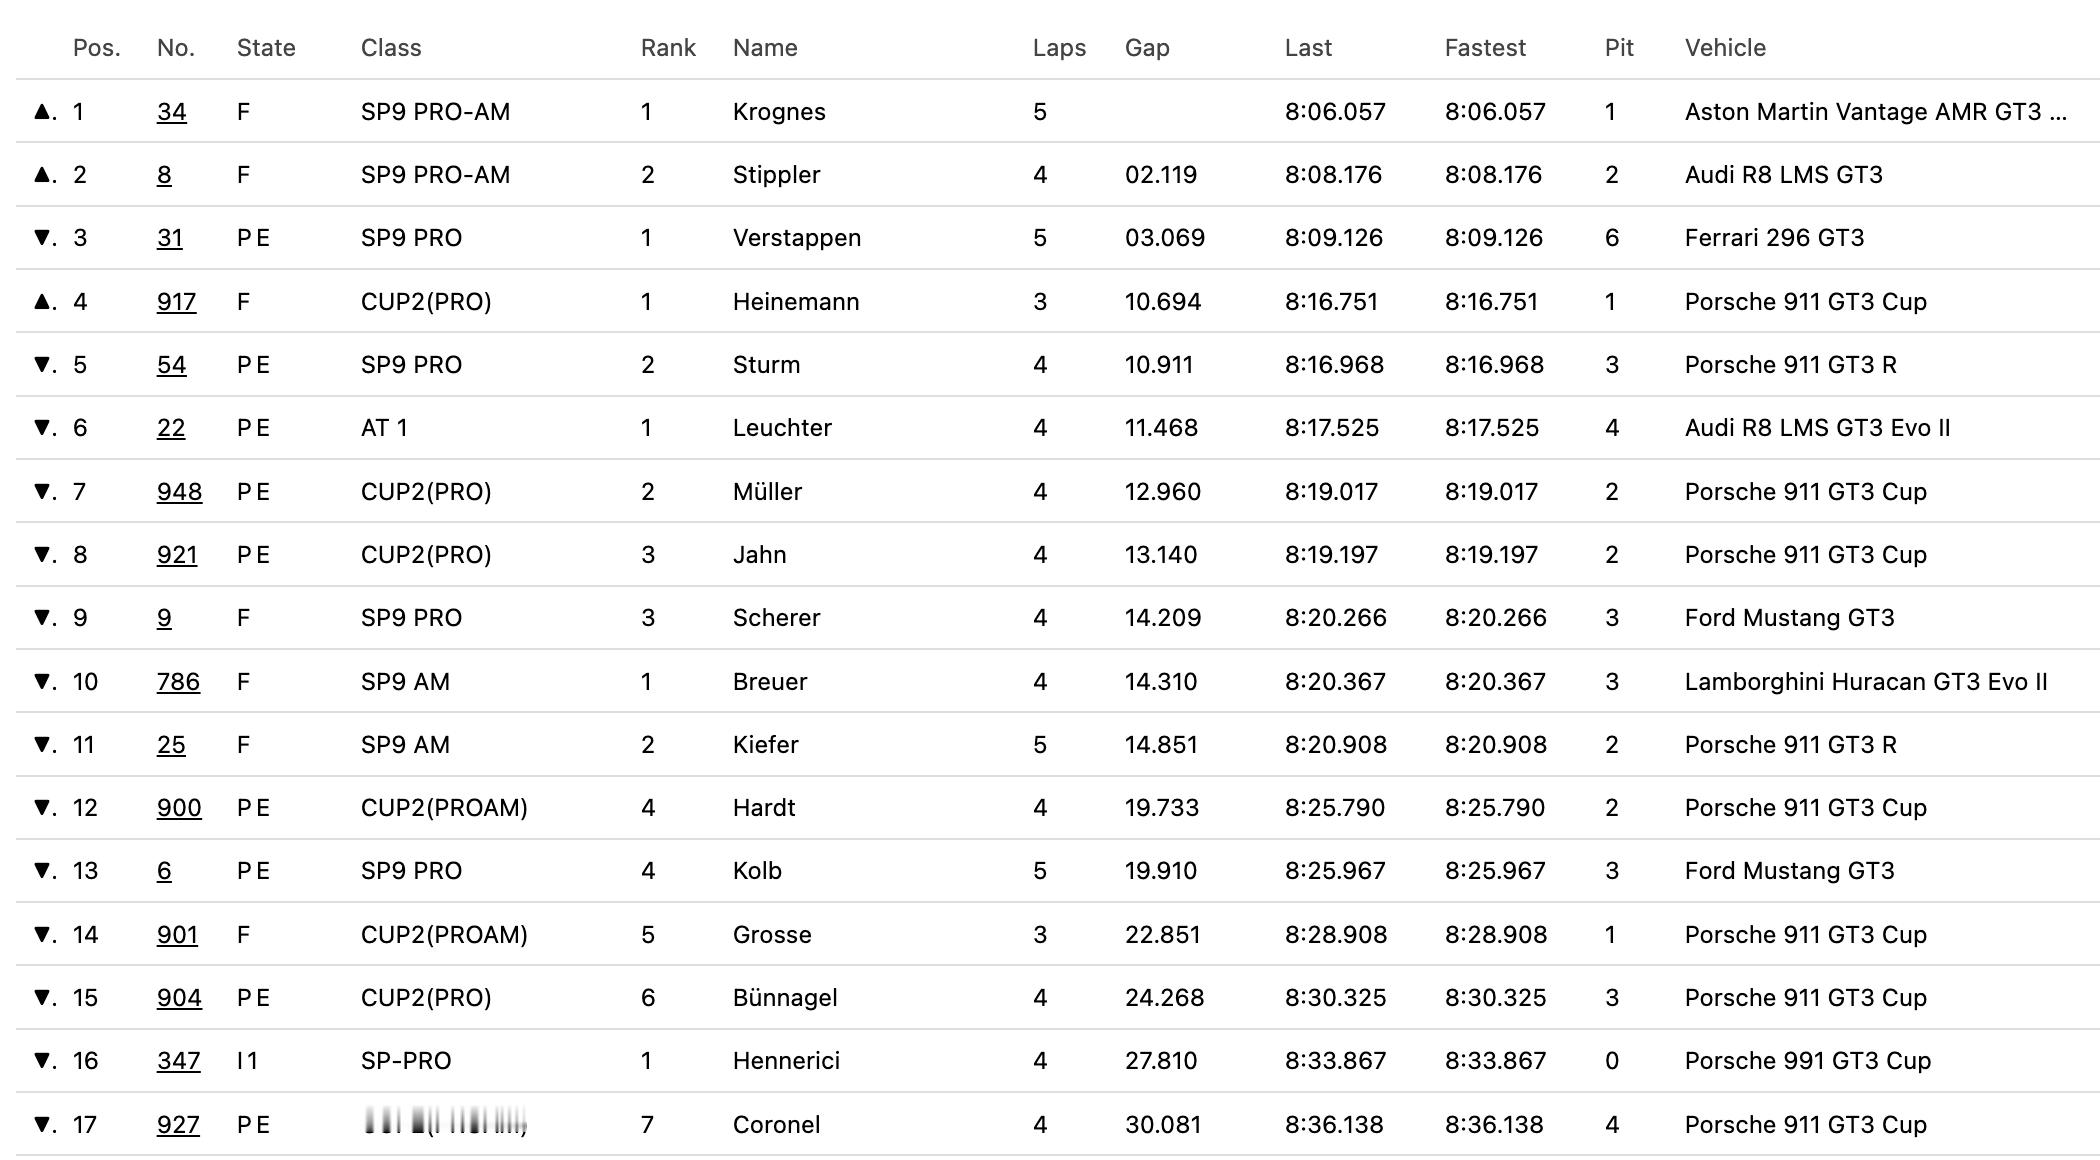
Task: Click the down arrow for Verstappen's row
Action: point(42,238)
